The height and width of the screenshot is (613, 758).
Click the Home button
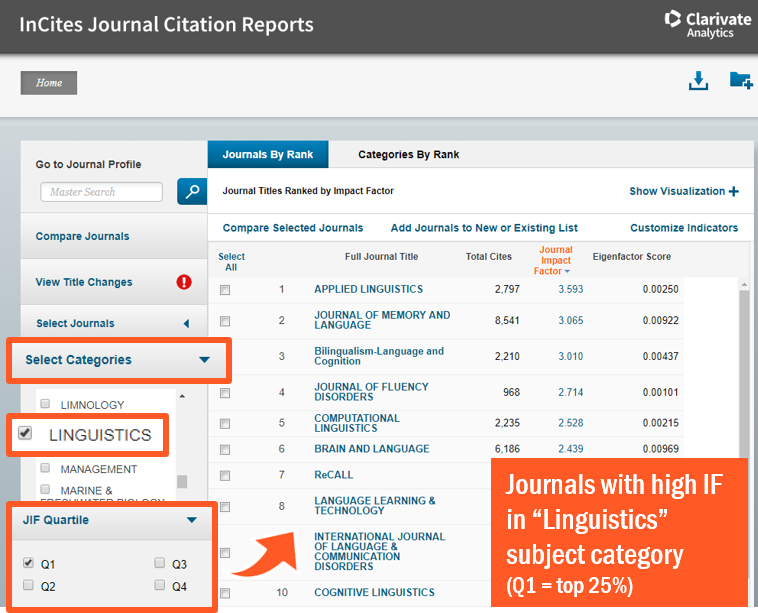[x=49, y=83]
